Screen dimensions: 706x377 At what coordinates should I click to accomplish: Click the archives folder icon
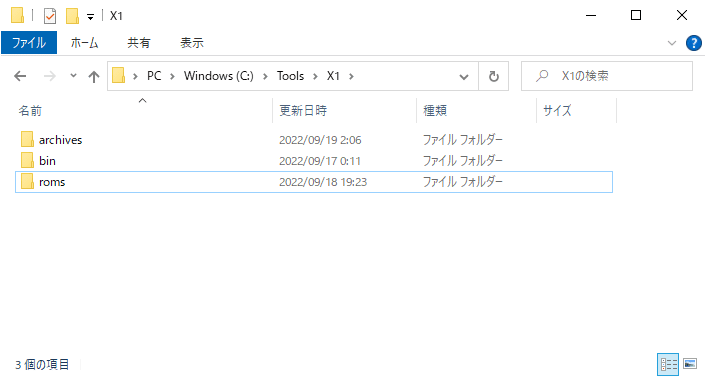[x=27, y=139]
